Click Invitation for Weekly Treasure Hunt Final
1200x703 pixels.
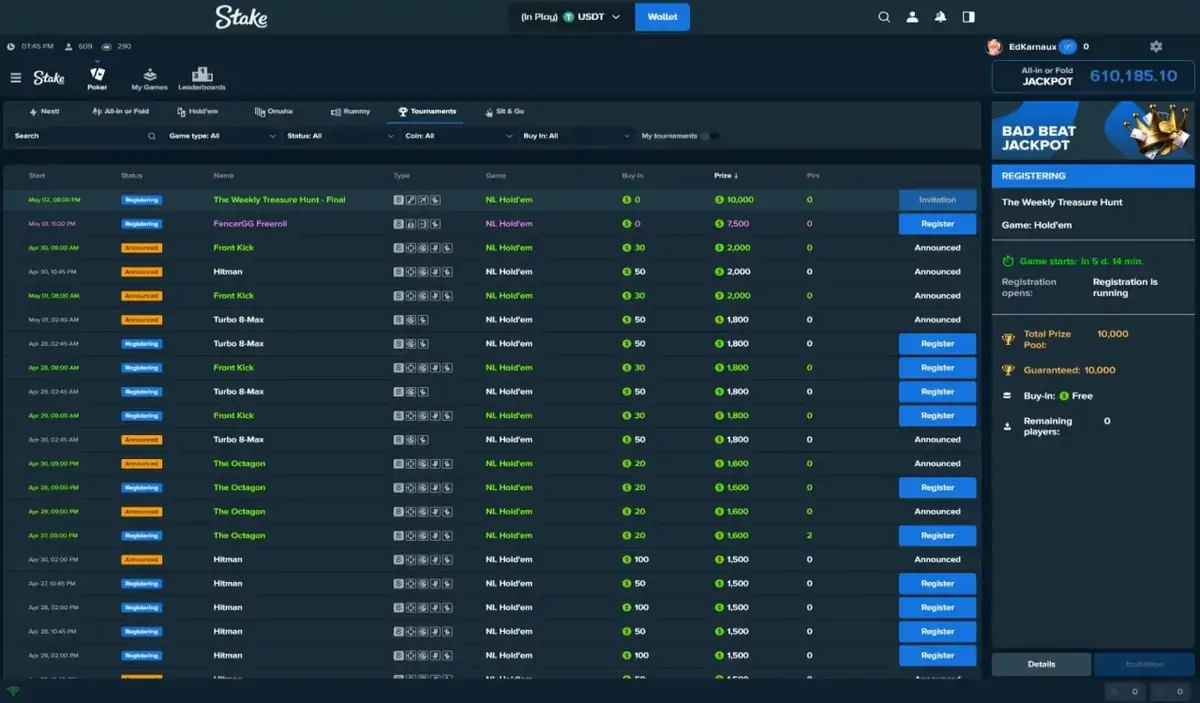tap(937, 200)
